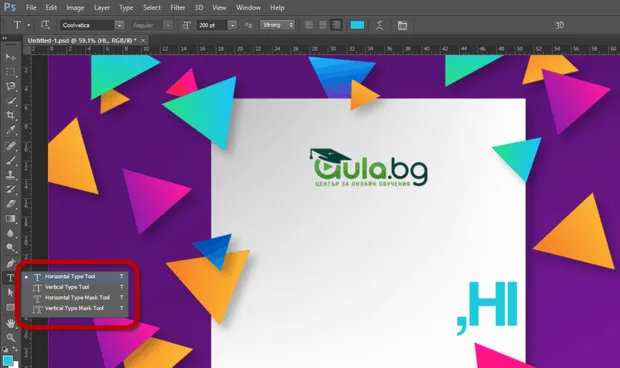Image resolution: width=620 pixels, height=368 pixels.
Task: Select the Crop tool in toolbar
Action: coord(11,115)
